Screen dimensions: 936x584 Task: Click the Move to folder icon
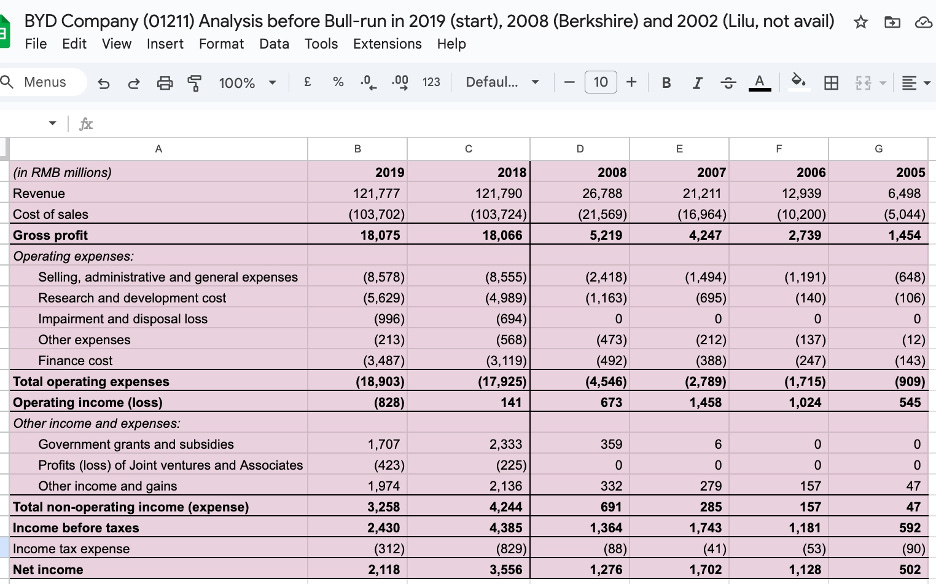890,22
